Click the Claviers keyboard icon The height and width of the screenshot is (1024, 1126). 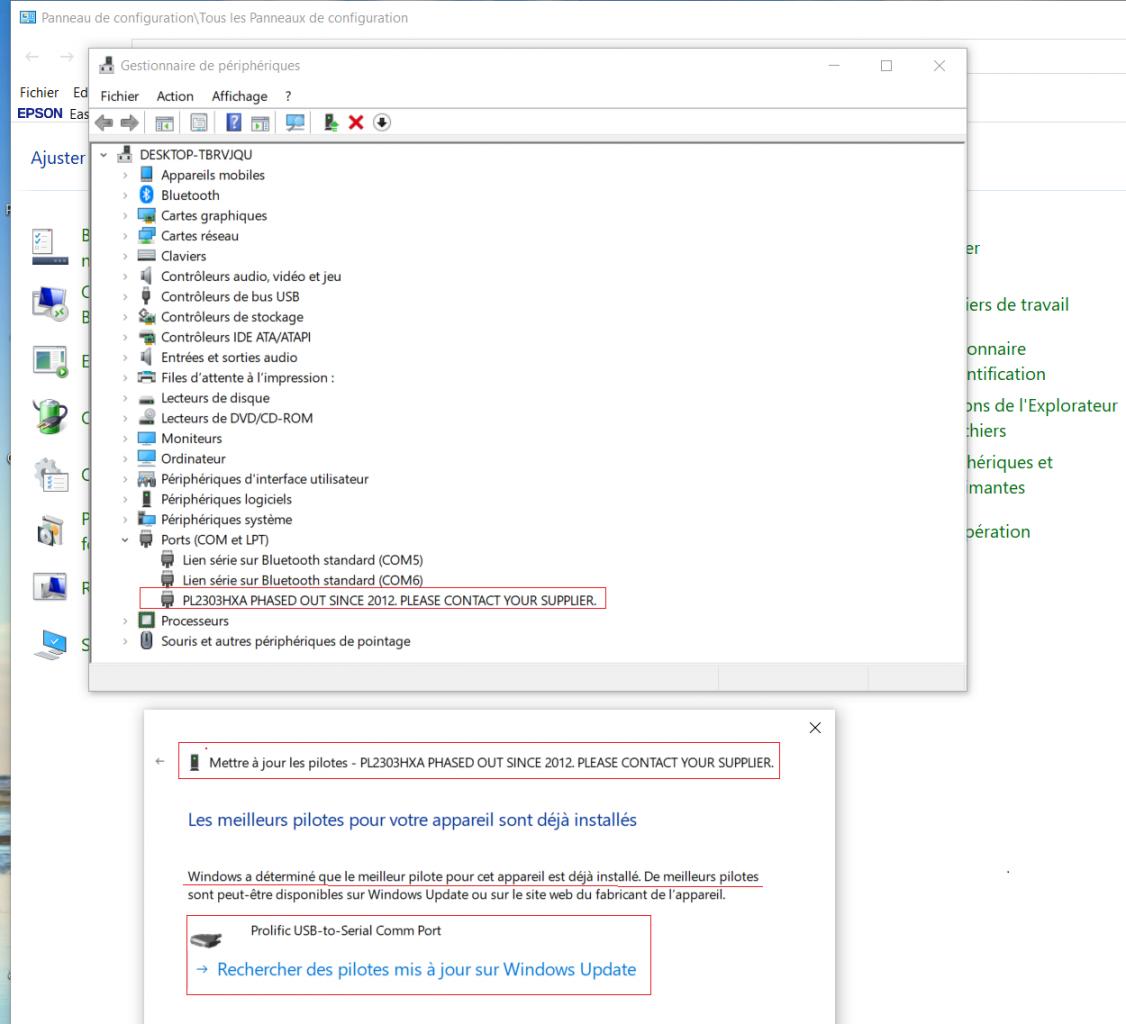[146, 256]
